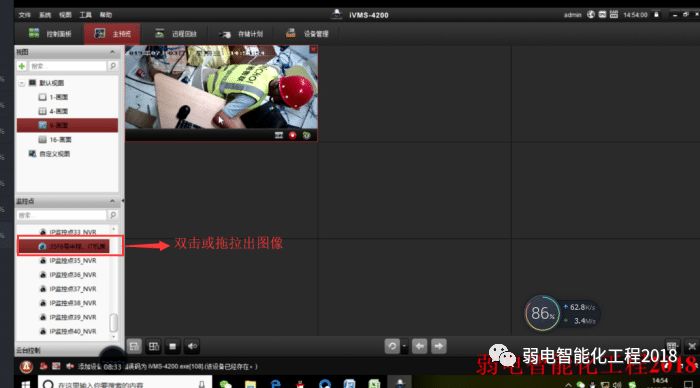The image size is (700, 388).
Task: Switch to the 主预览 tab
Action: [x=112, y=33]
